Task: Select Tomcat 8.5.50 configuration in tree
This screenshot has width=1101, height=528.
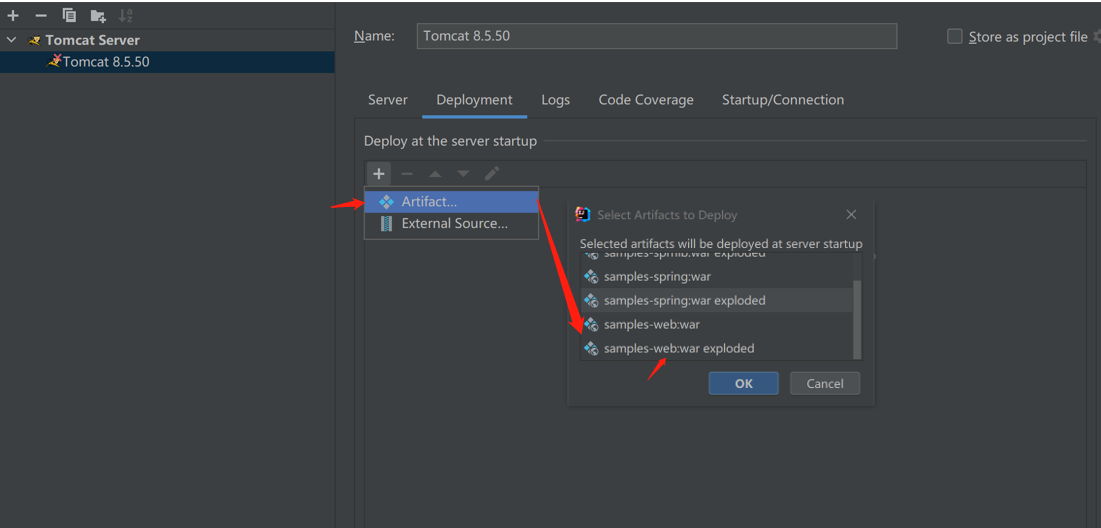Action: [x=106, y=62]
